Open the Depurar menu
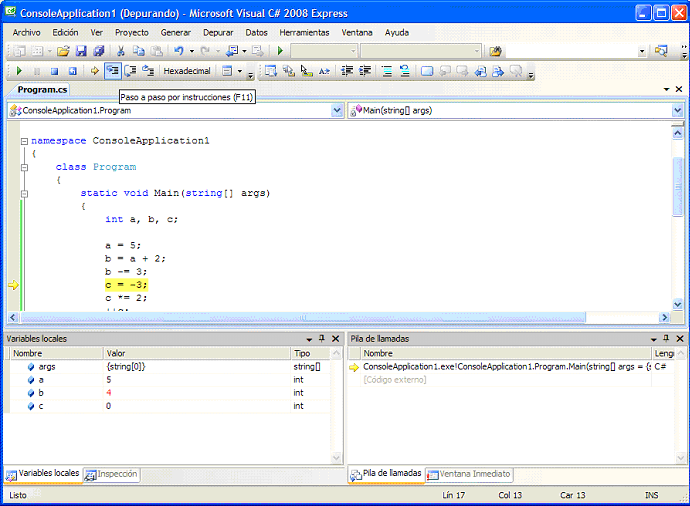Viewport: 690px width, 506px height. 218,32
